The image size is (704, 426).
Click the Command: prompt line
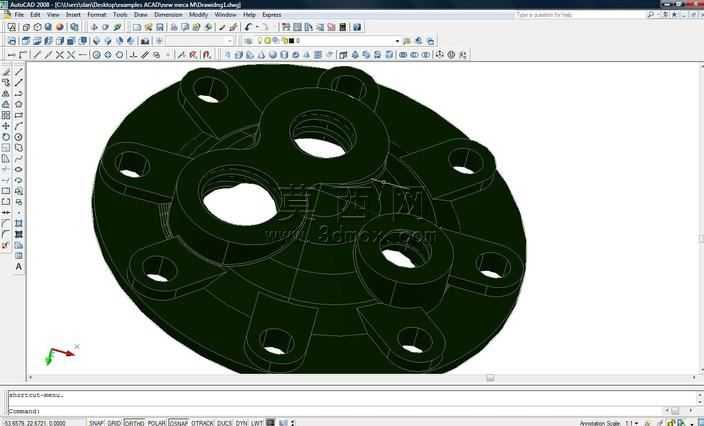(337, 411)
